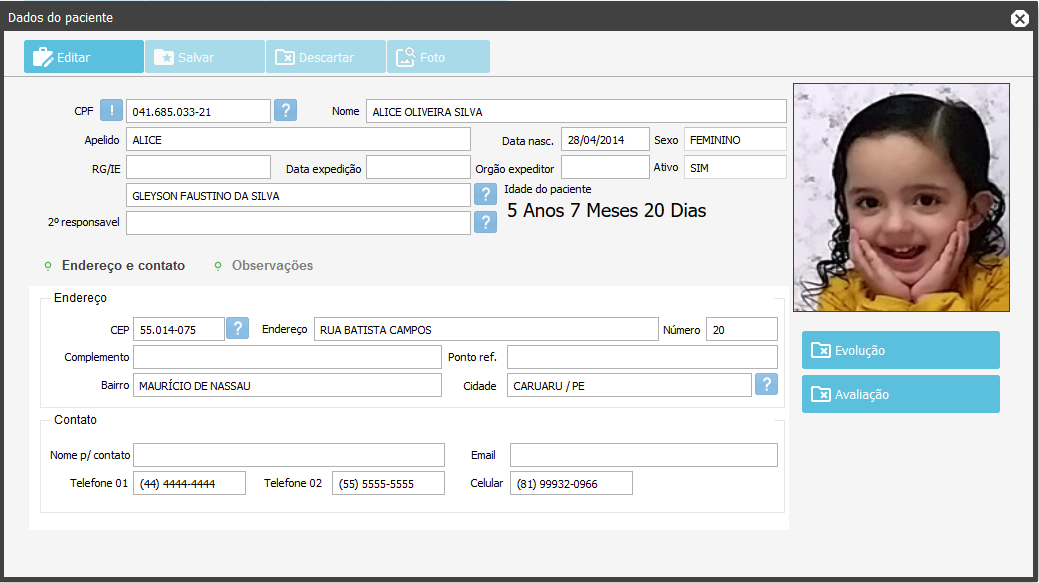Select the Endereço e contato tab

pyautogui.click(x=122, y=266)
